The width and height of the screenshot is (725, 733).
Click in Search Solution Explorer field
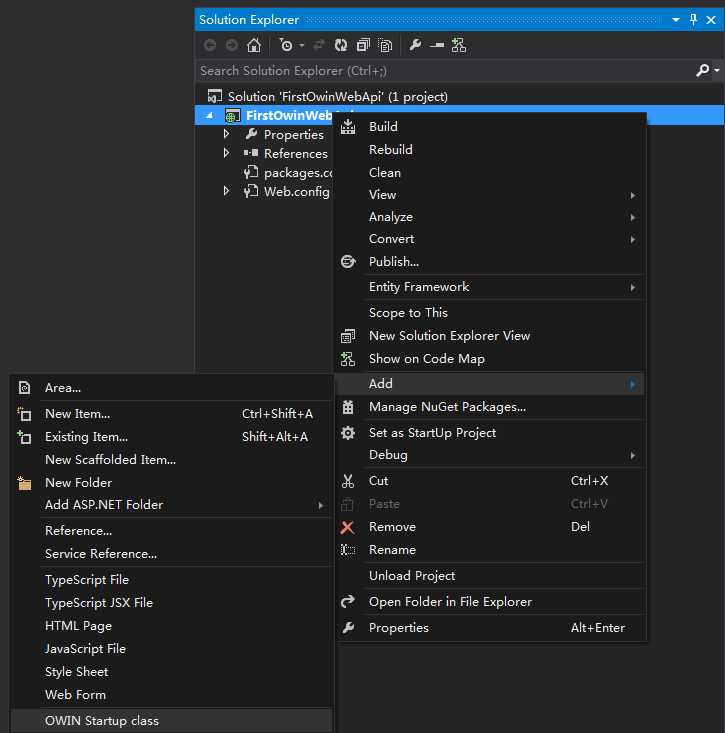pos(444,71)
